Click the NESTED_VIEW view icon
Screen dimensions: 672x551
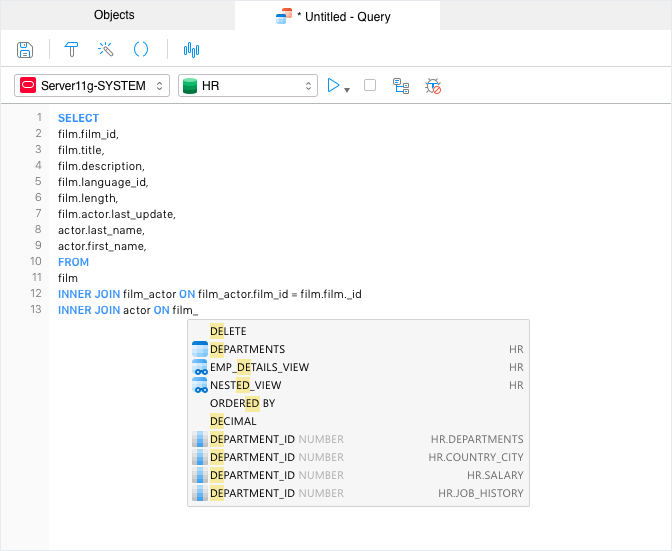200,385
